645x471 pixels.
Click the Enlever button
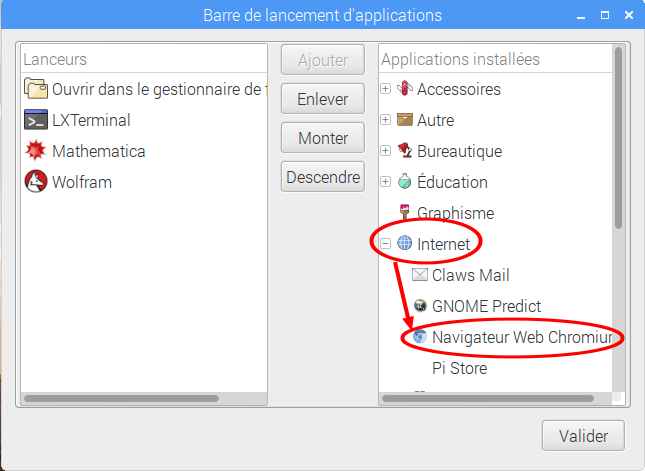click(323, 99)
